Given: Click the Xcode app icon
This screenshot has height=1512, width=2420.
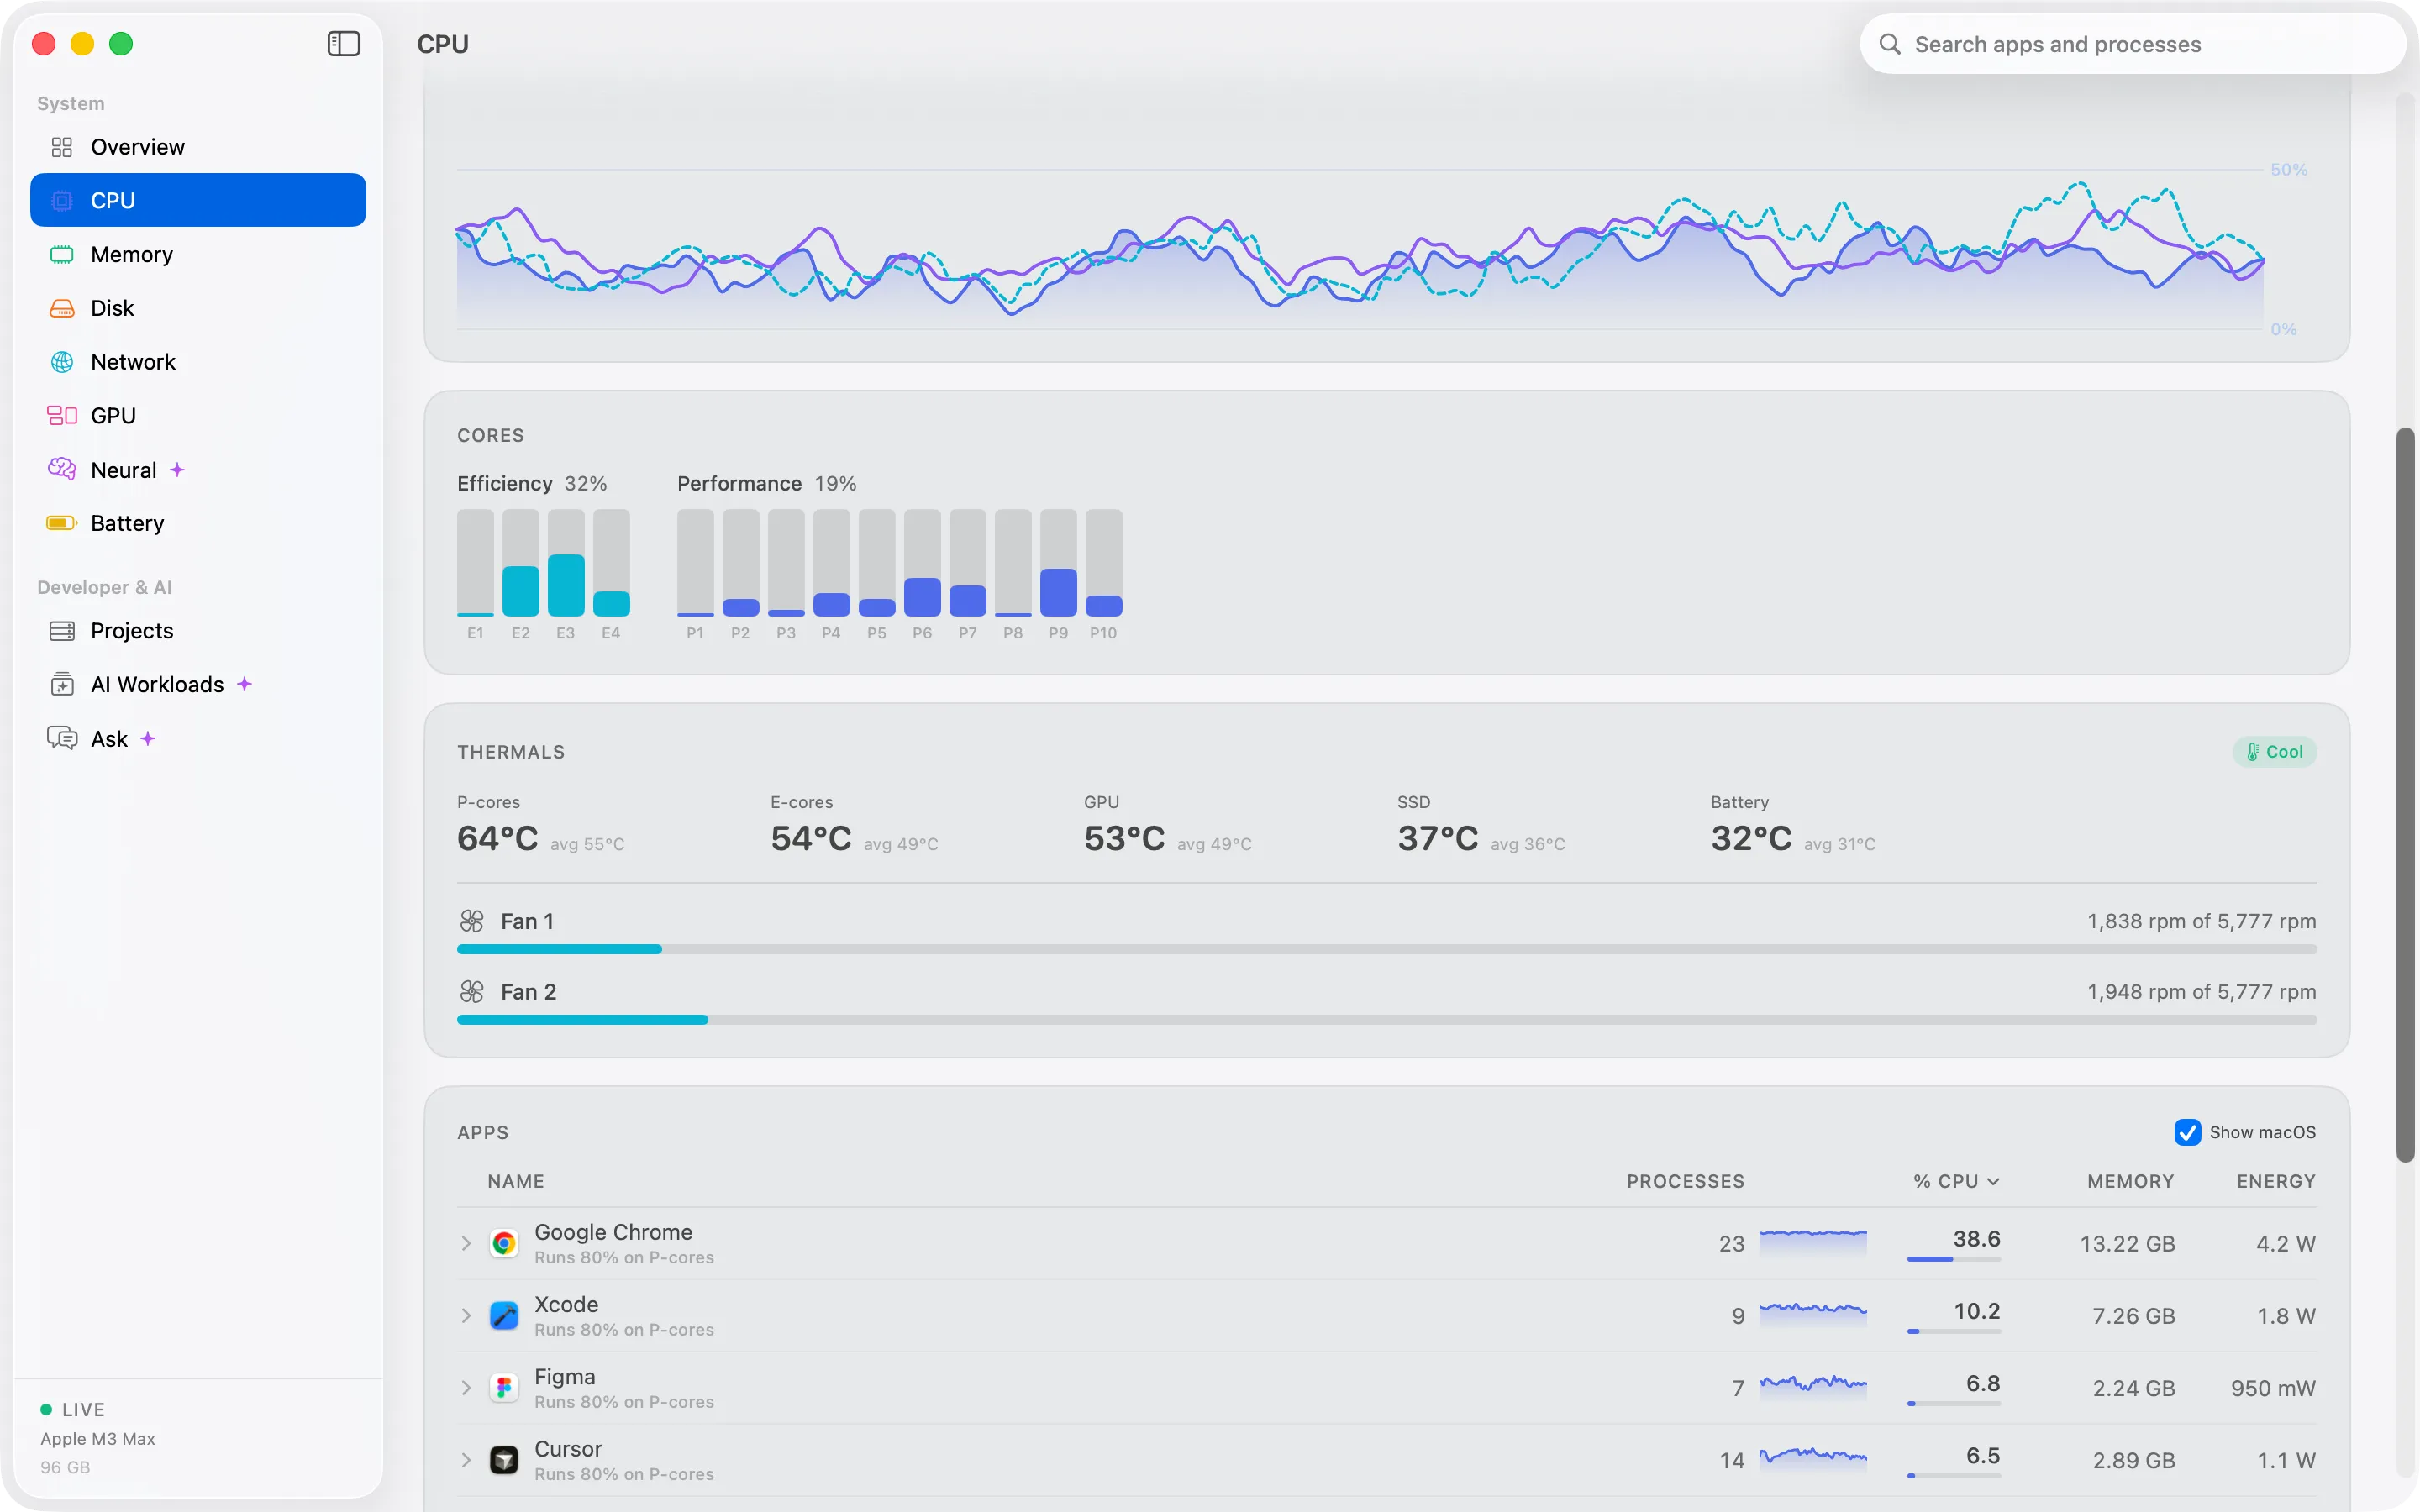Looking at the screenshot, I should pyautogui.click(x=504, y=1315).
